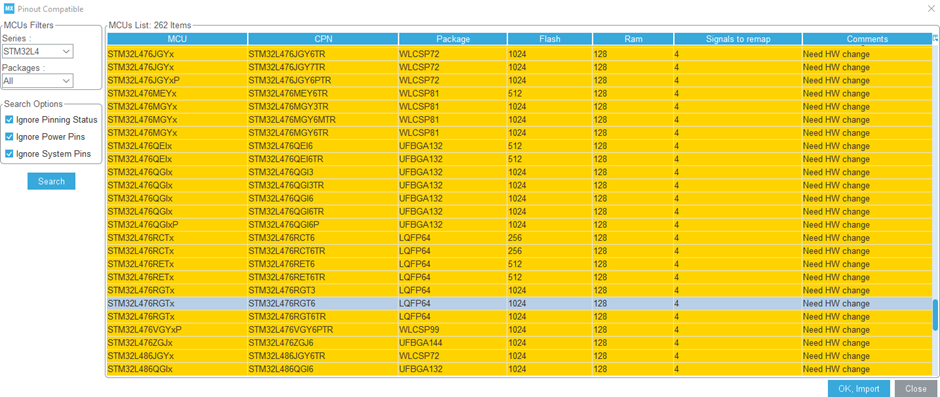
Task: Click the UFBGA144 package cell
Action: click(x=453, y=343)
